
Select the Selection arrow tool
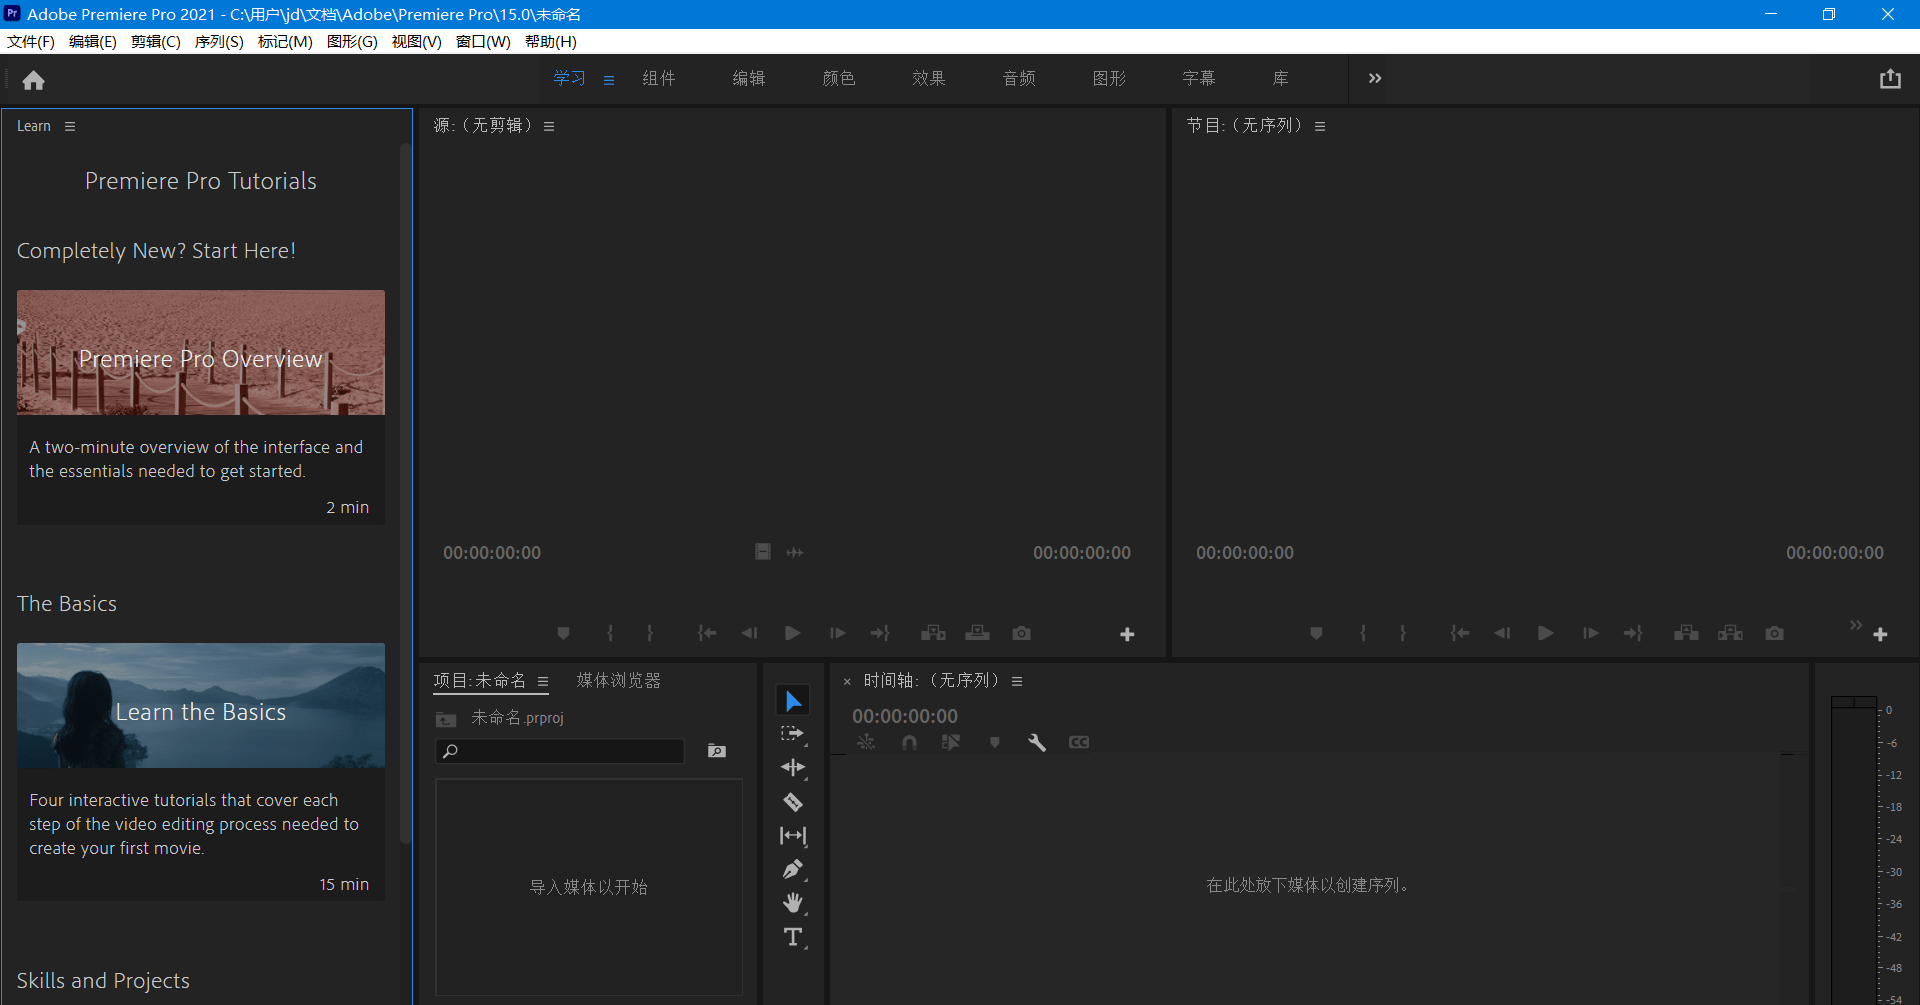[793, 700]
